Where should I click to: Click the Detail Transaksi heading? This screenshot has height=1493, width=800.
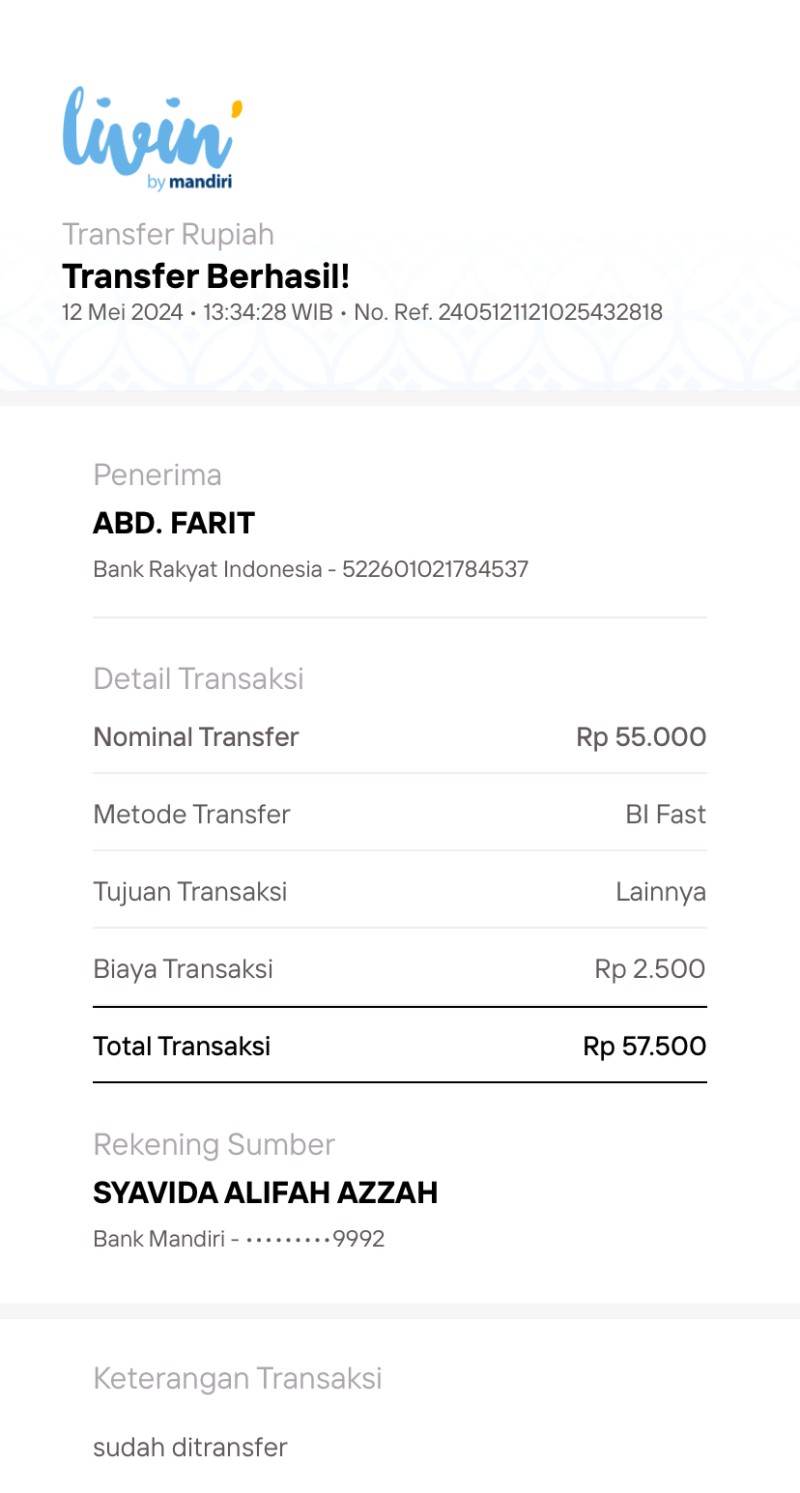pyautogui.click(x=198, y=679)
